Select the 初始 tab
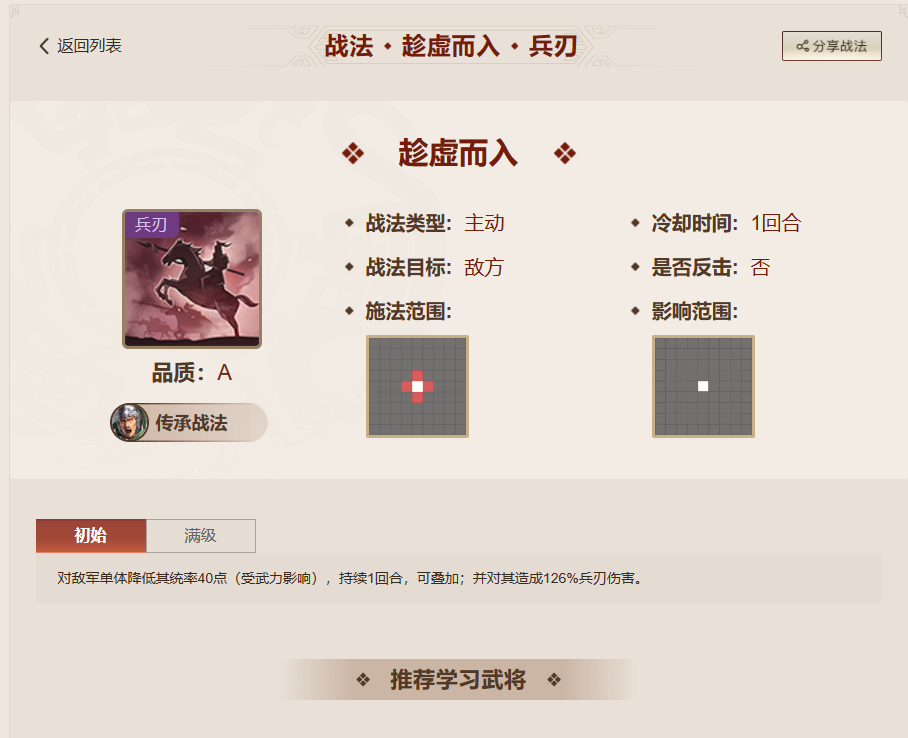Image resolution: width=908 pixels, height=738 pixels. [x=91, y=535]
